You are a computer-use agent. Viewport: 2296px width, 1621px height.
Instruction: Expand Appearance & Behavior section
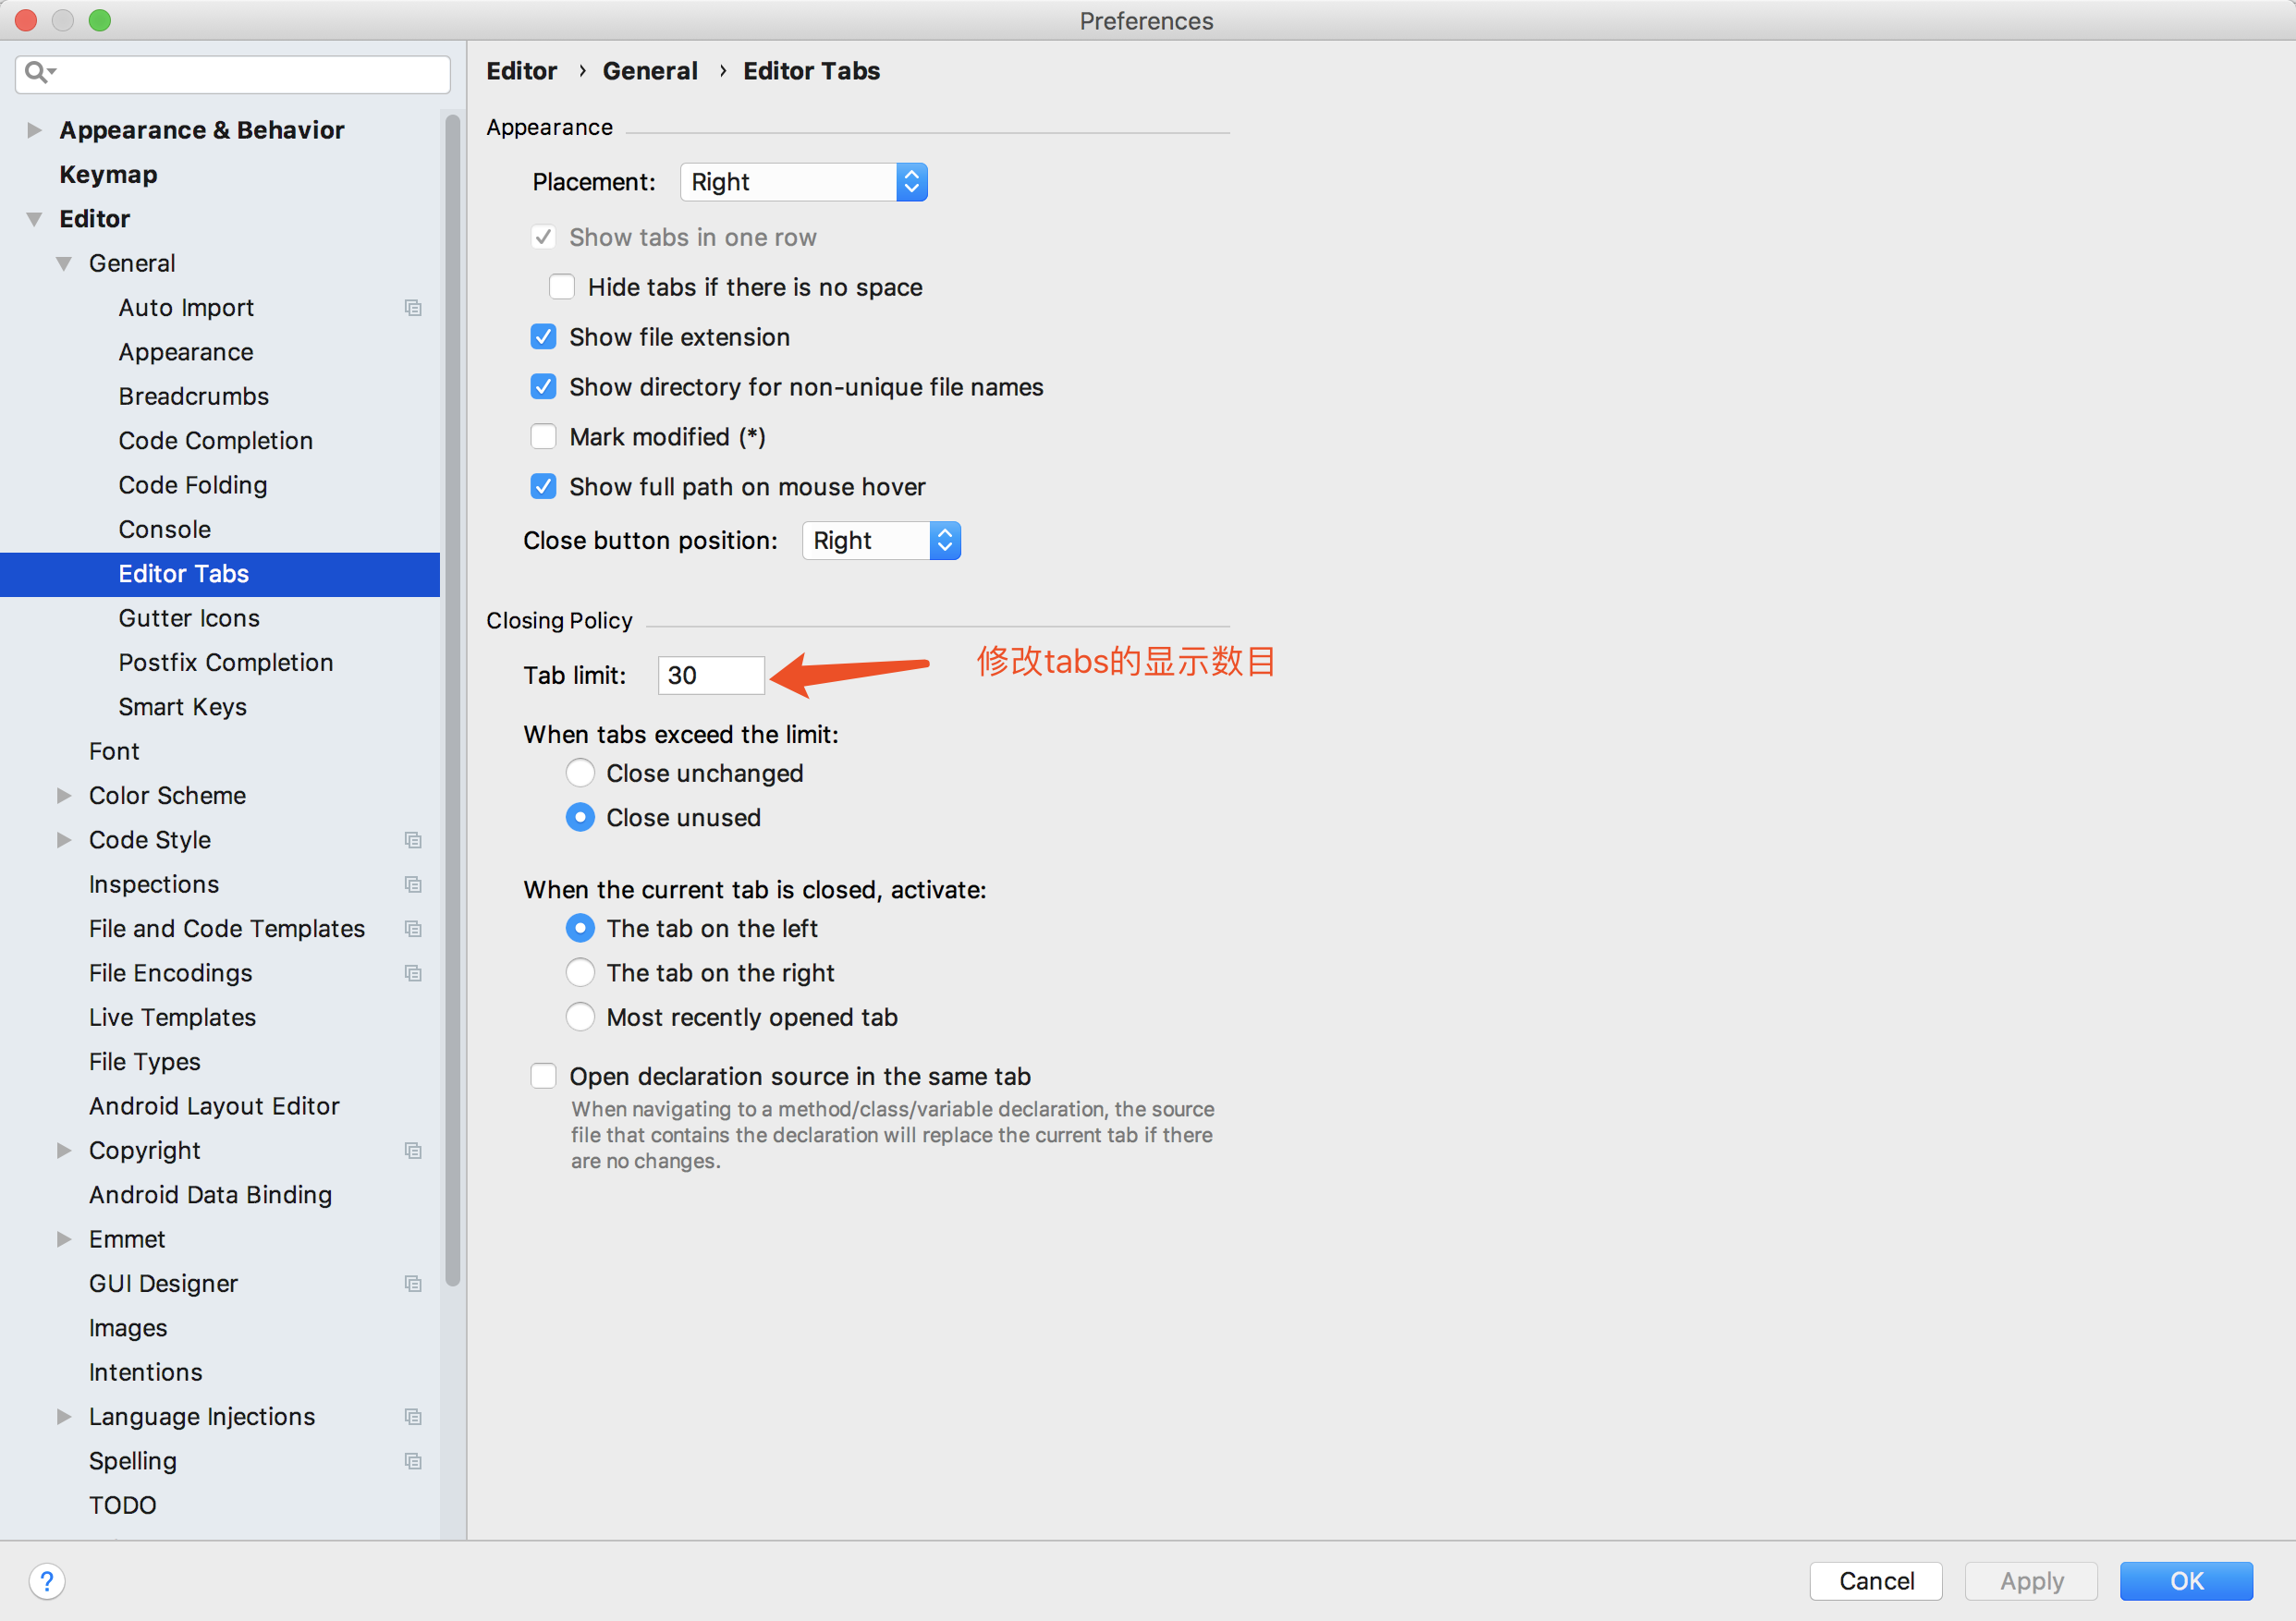click(35, 130)
